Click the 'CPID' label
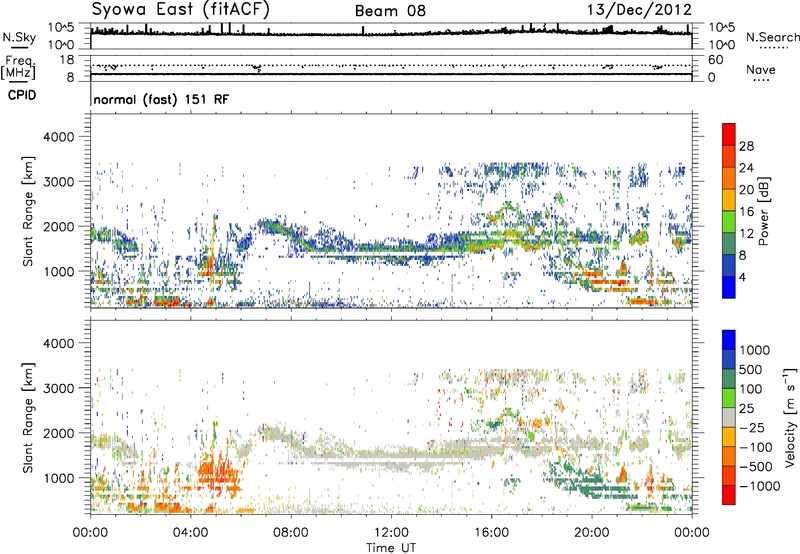Image resolution: width=800 pixels, height=554 pixels. (x=22, y=95)
